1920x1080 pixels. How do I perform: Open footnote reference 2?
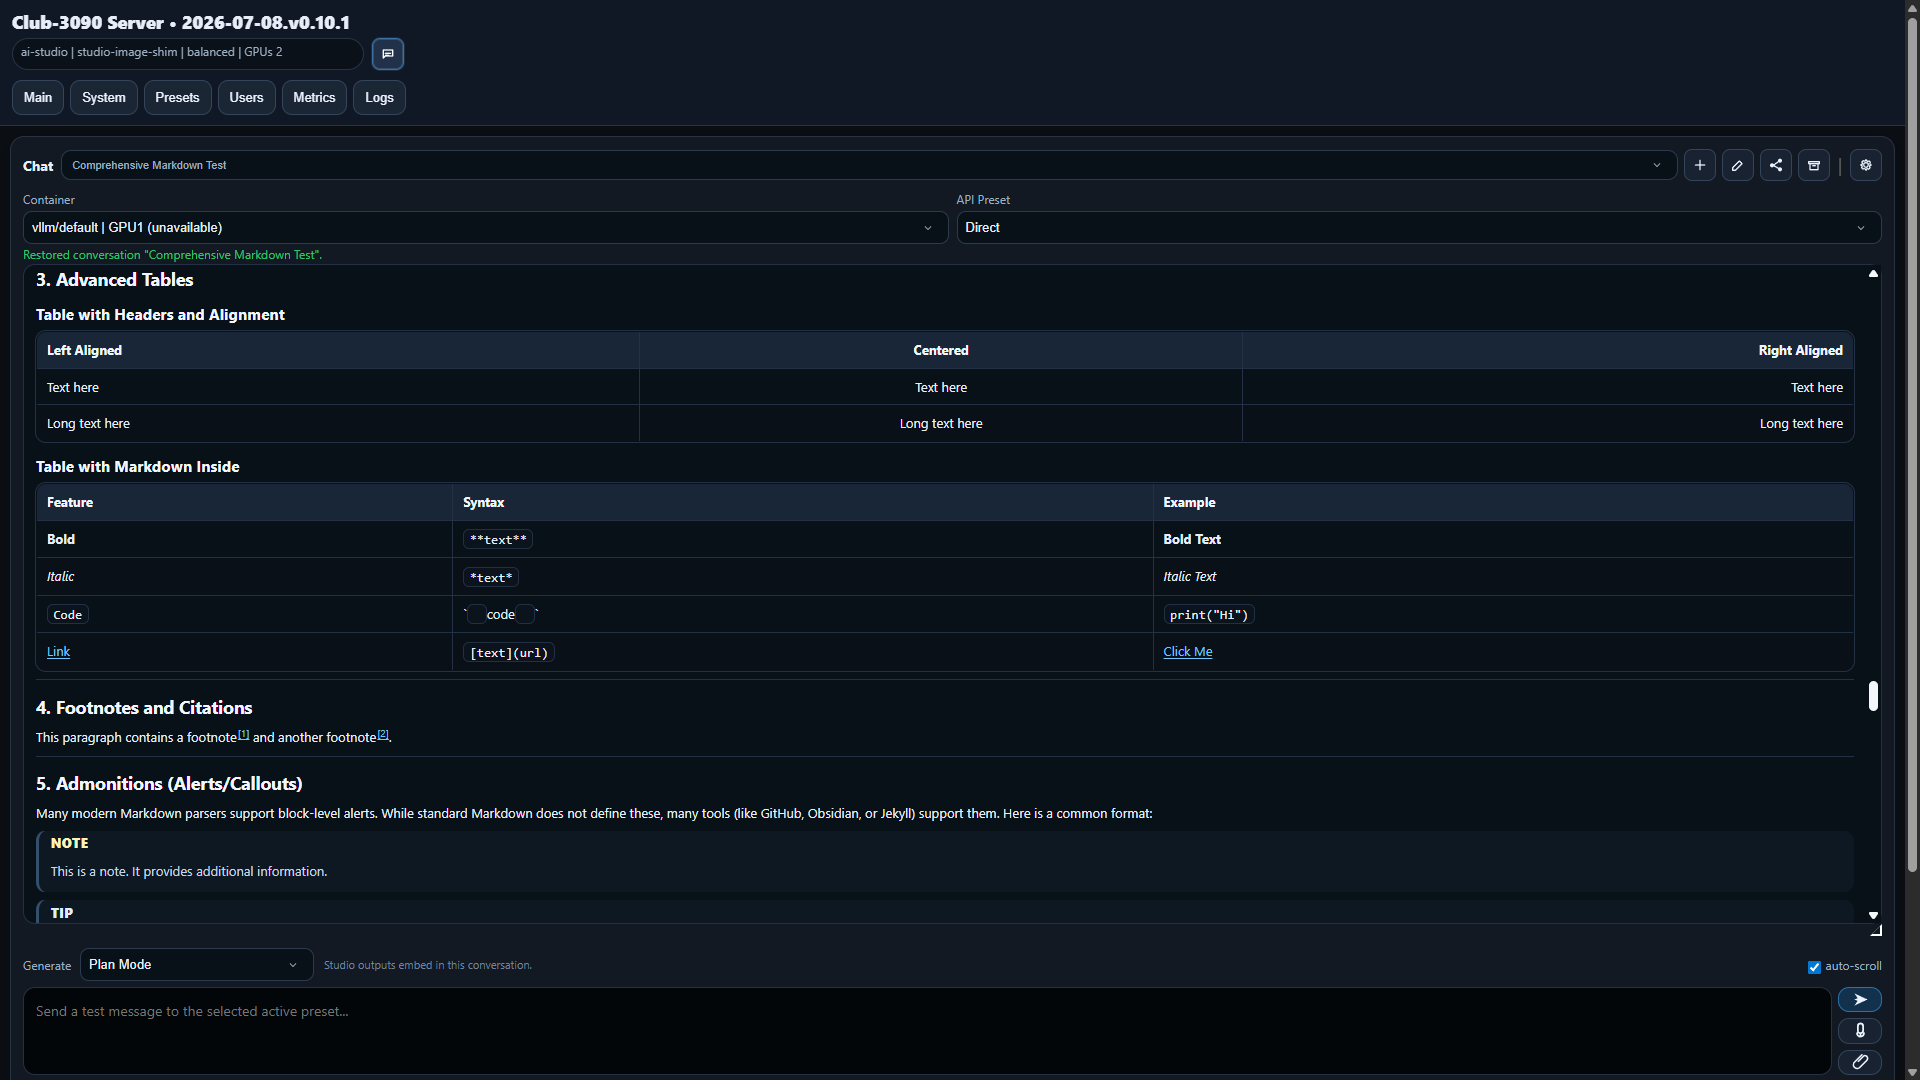coord(382,734)
